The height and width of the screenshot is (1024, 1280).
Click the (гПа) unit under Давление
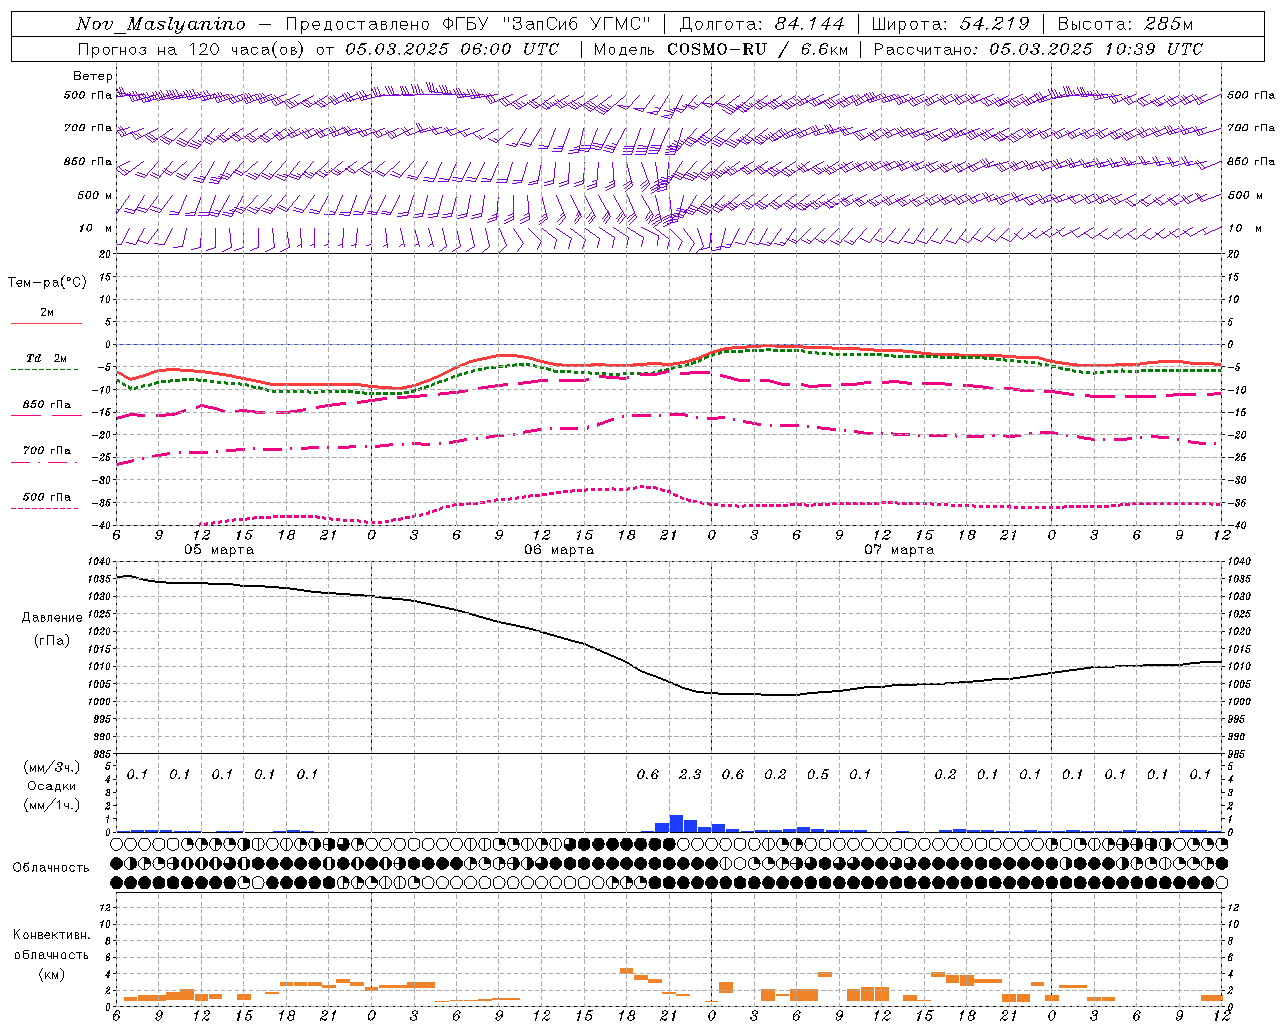(51, 641)
